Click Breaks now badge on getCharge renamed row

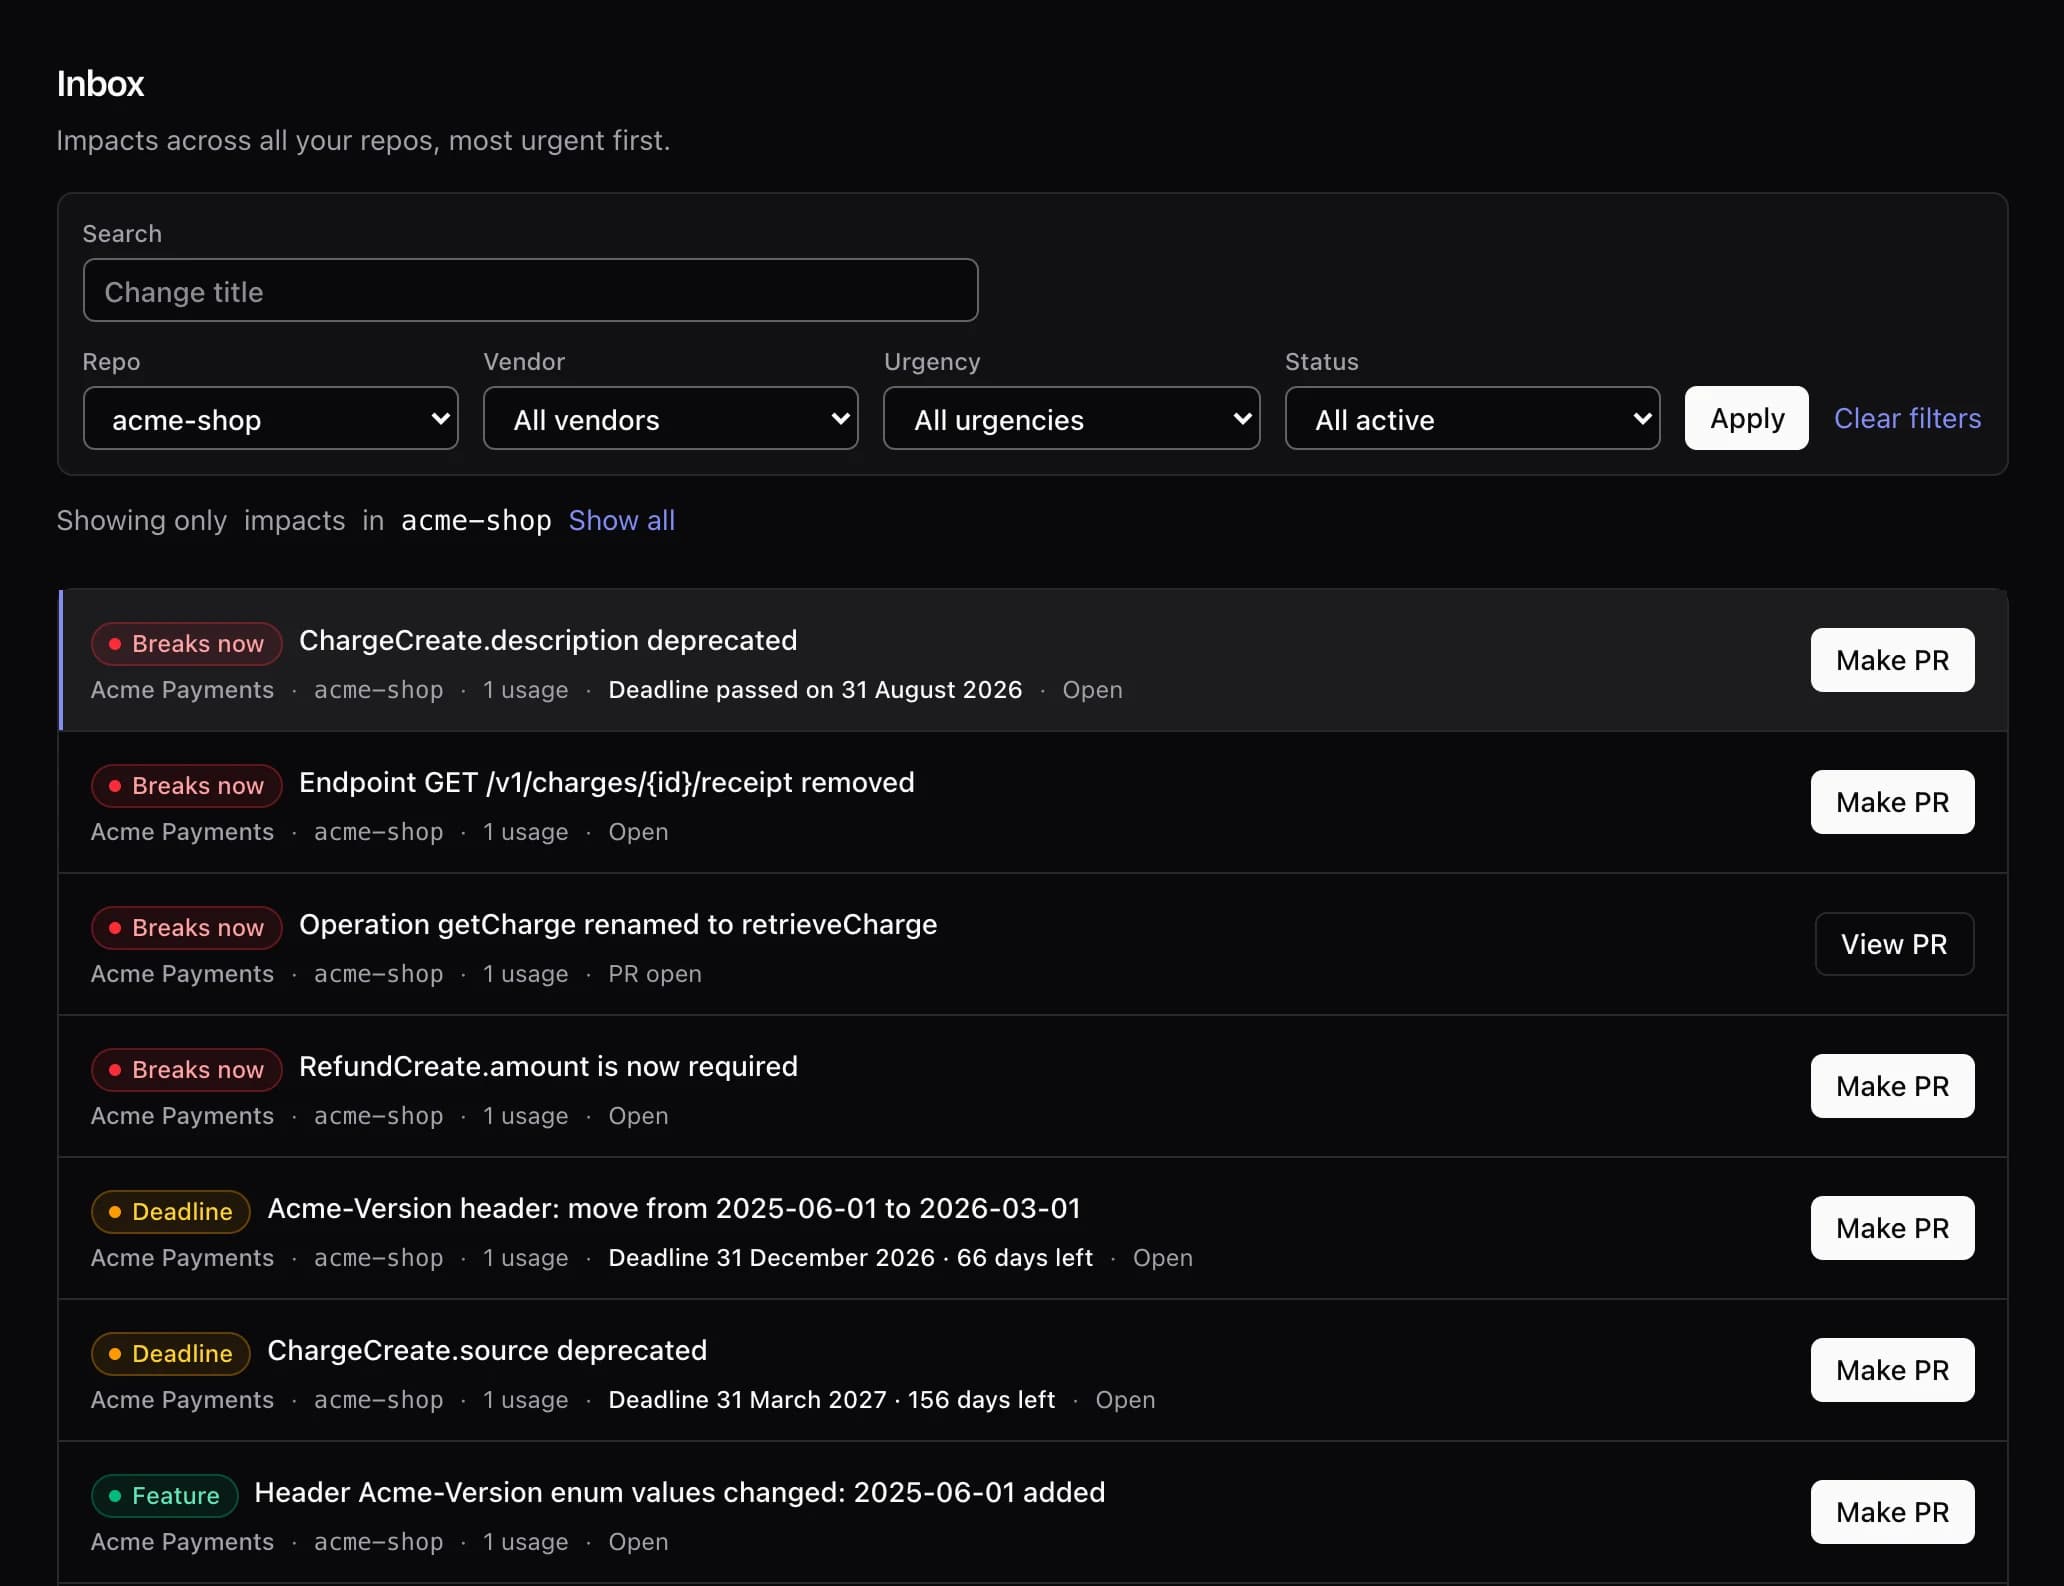[x=187, y=928]
